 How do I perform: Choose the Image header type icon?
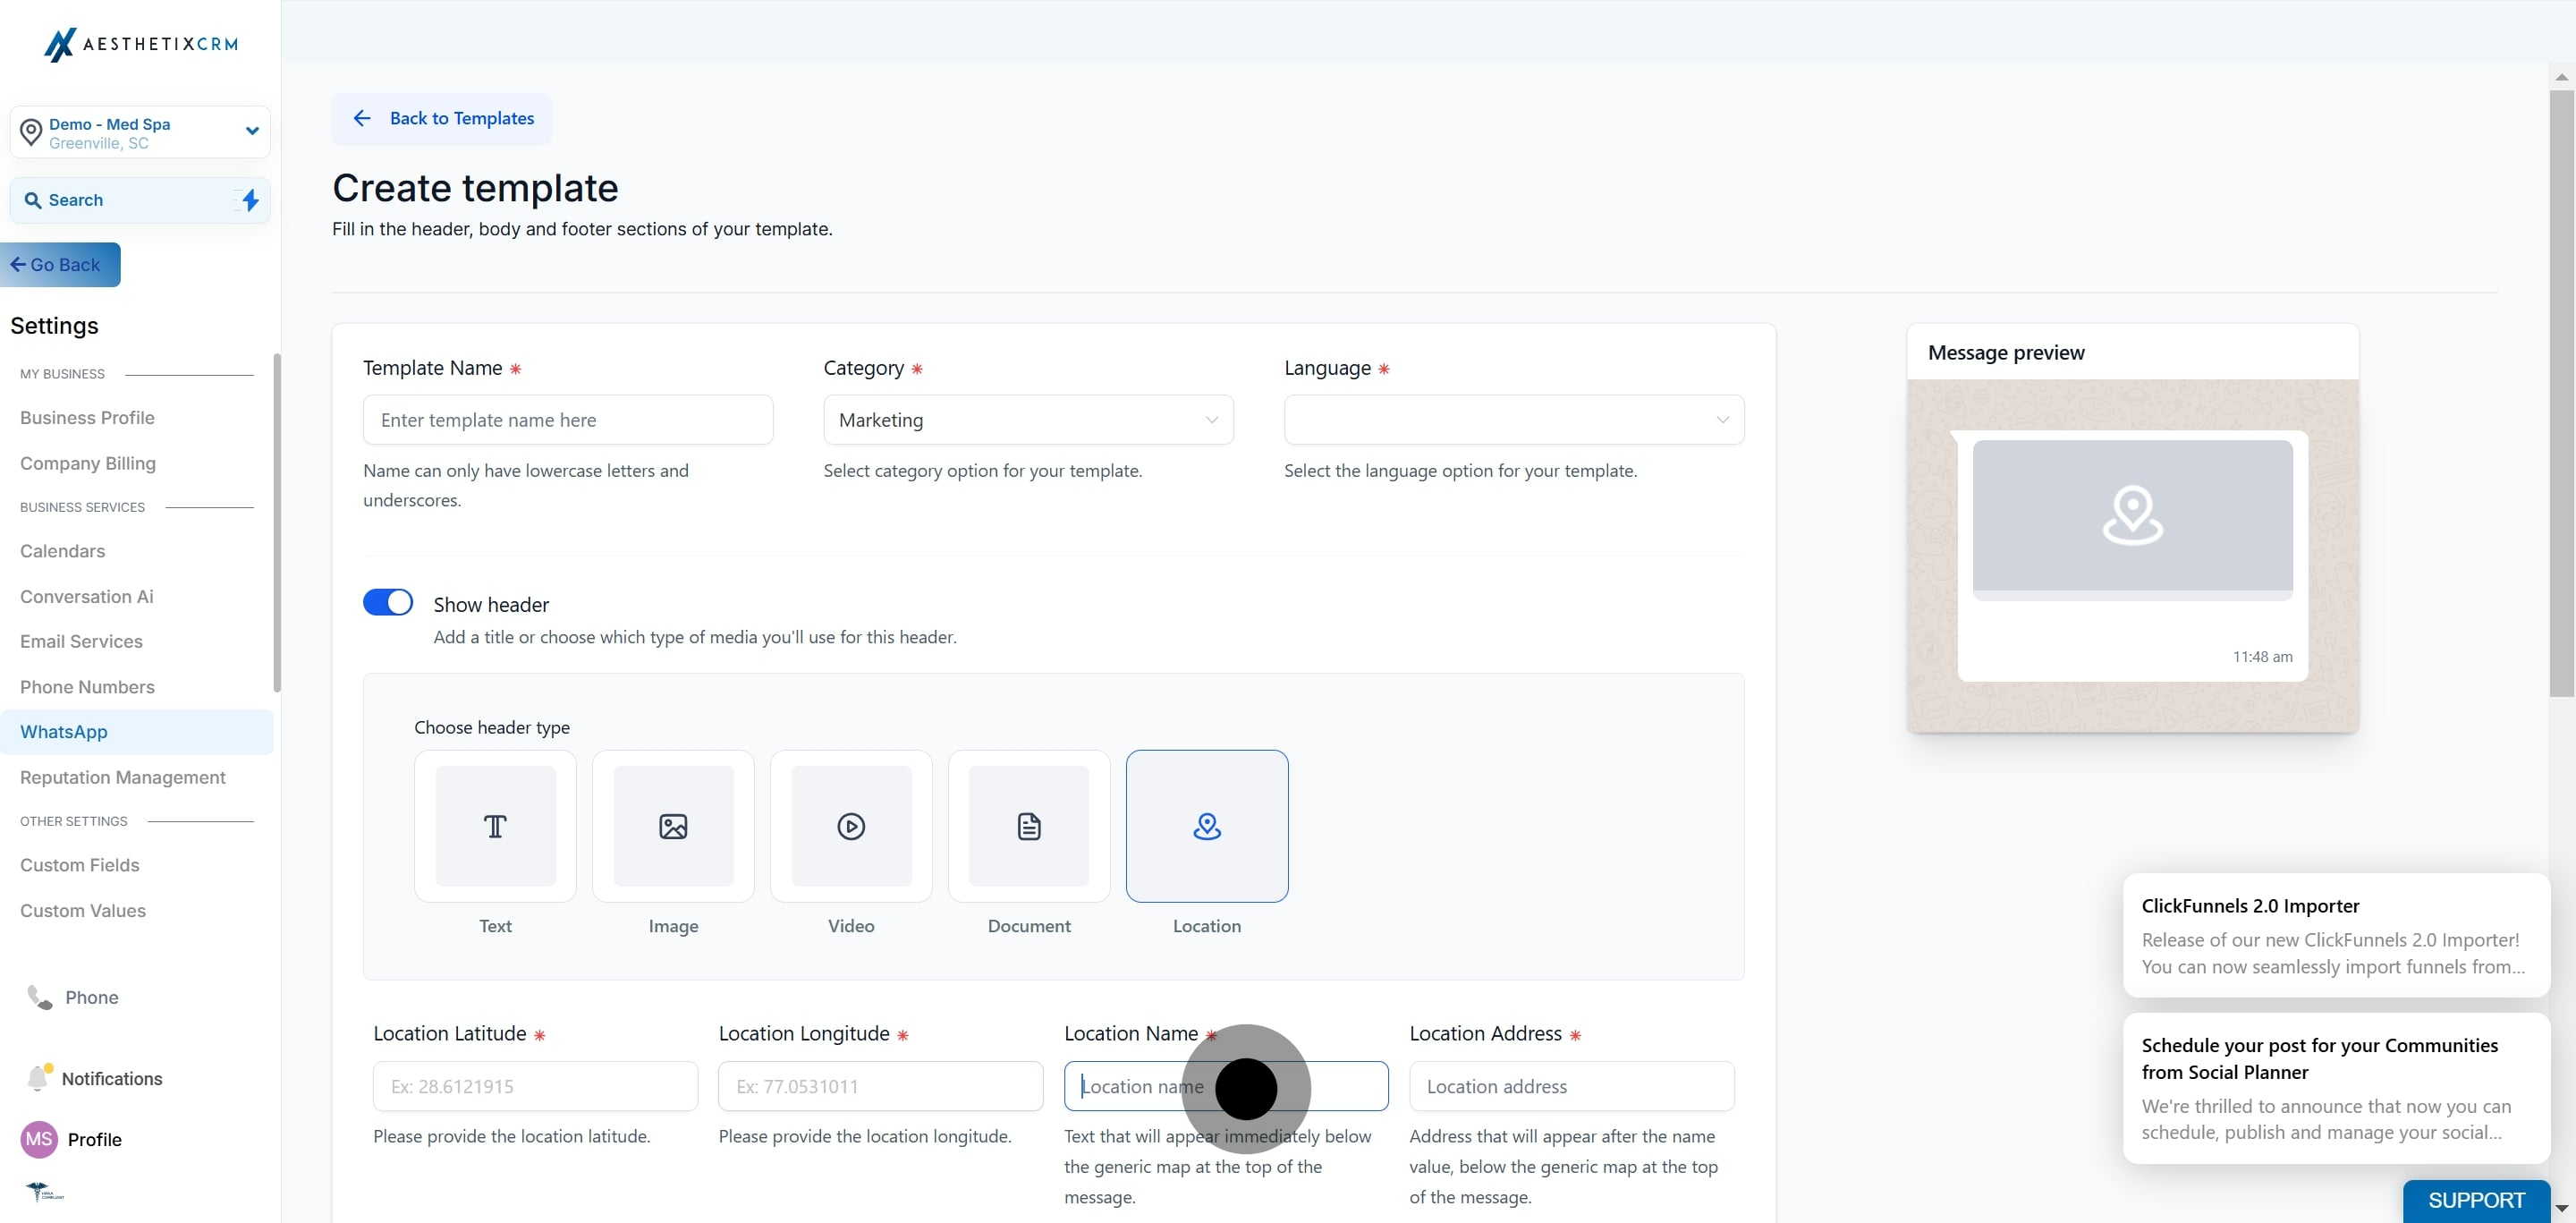point(673,826)
